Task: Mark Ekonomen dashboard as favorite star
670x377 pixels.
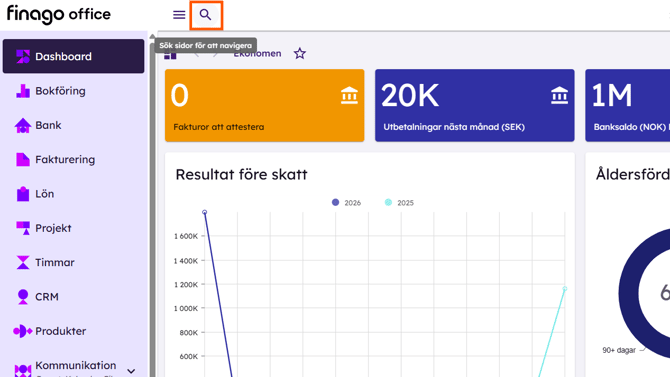Action: [300, 54]
